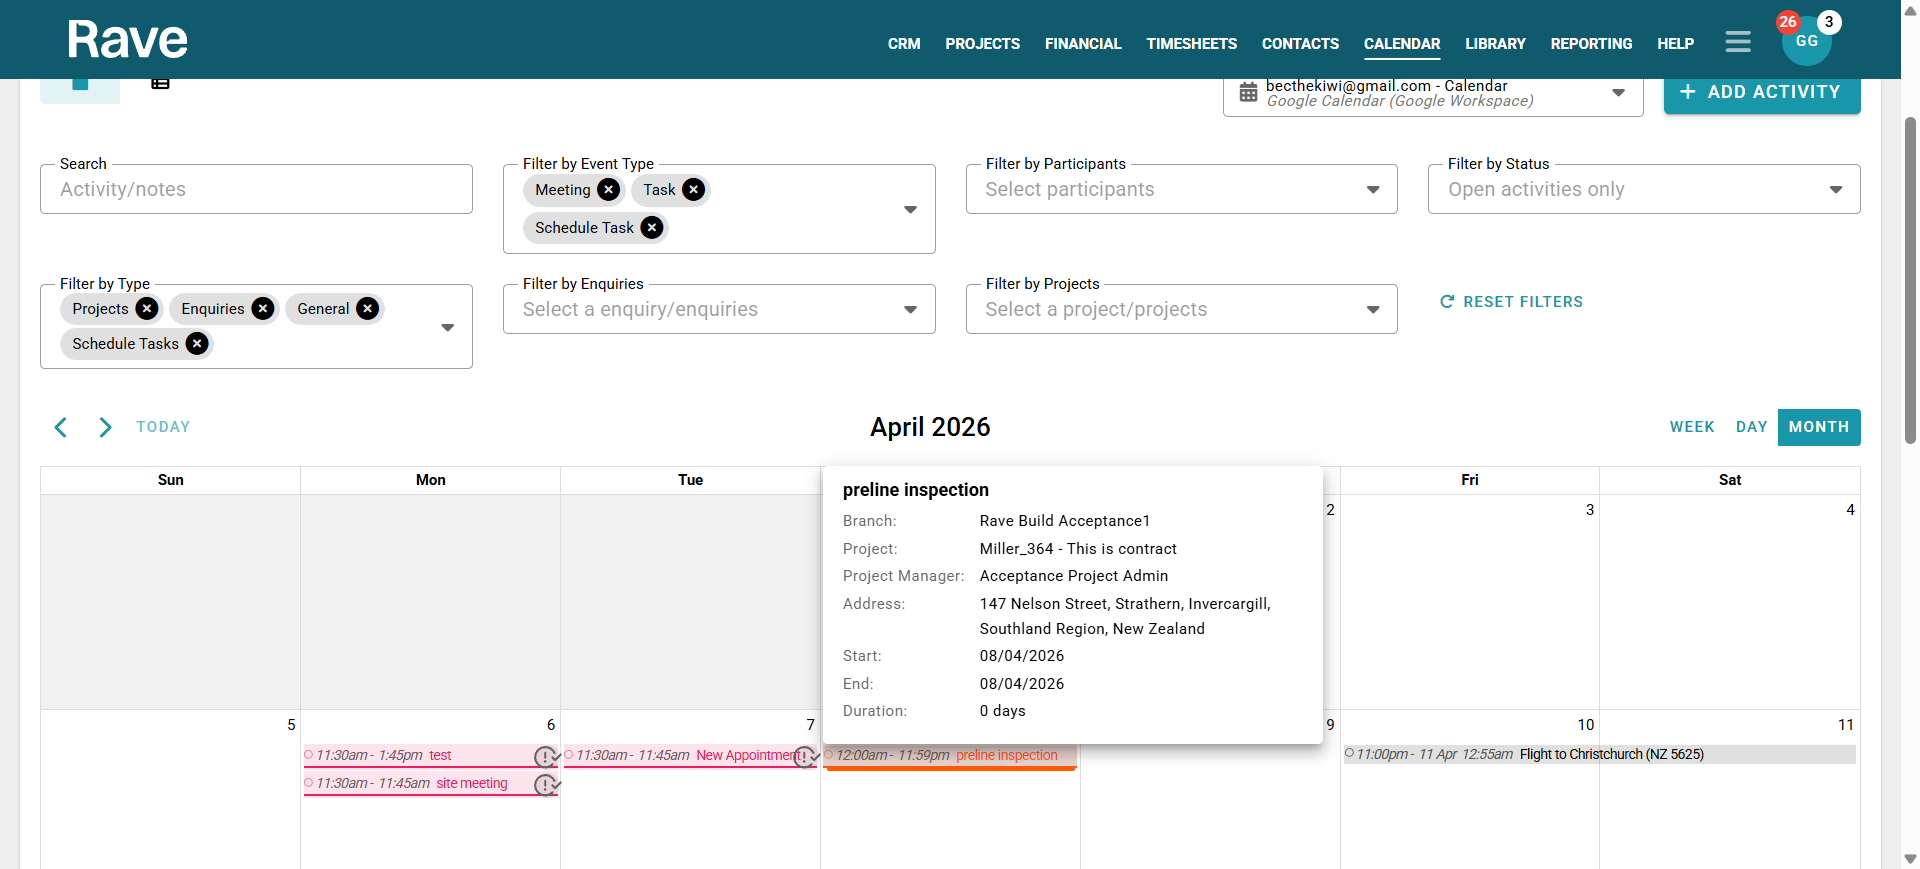
Task: Open the CALENDAR menu
Action: click(x=1402, y=44)
